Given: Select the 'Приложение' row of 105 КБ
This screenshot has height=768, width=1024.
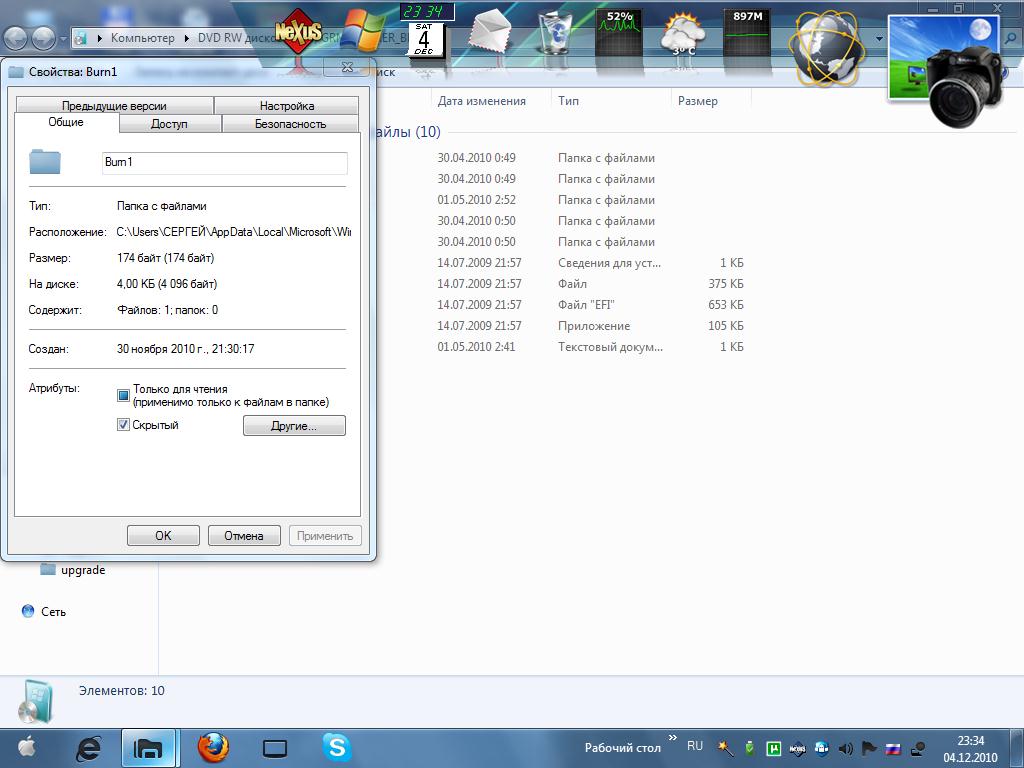Looking at the screenshot, I should 562,326.
